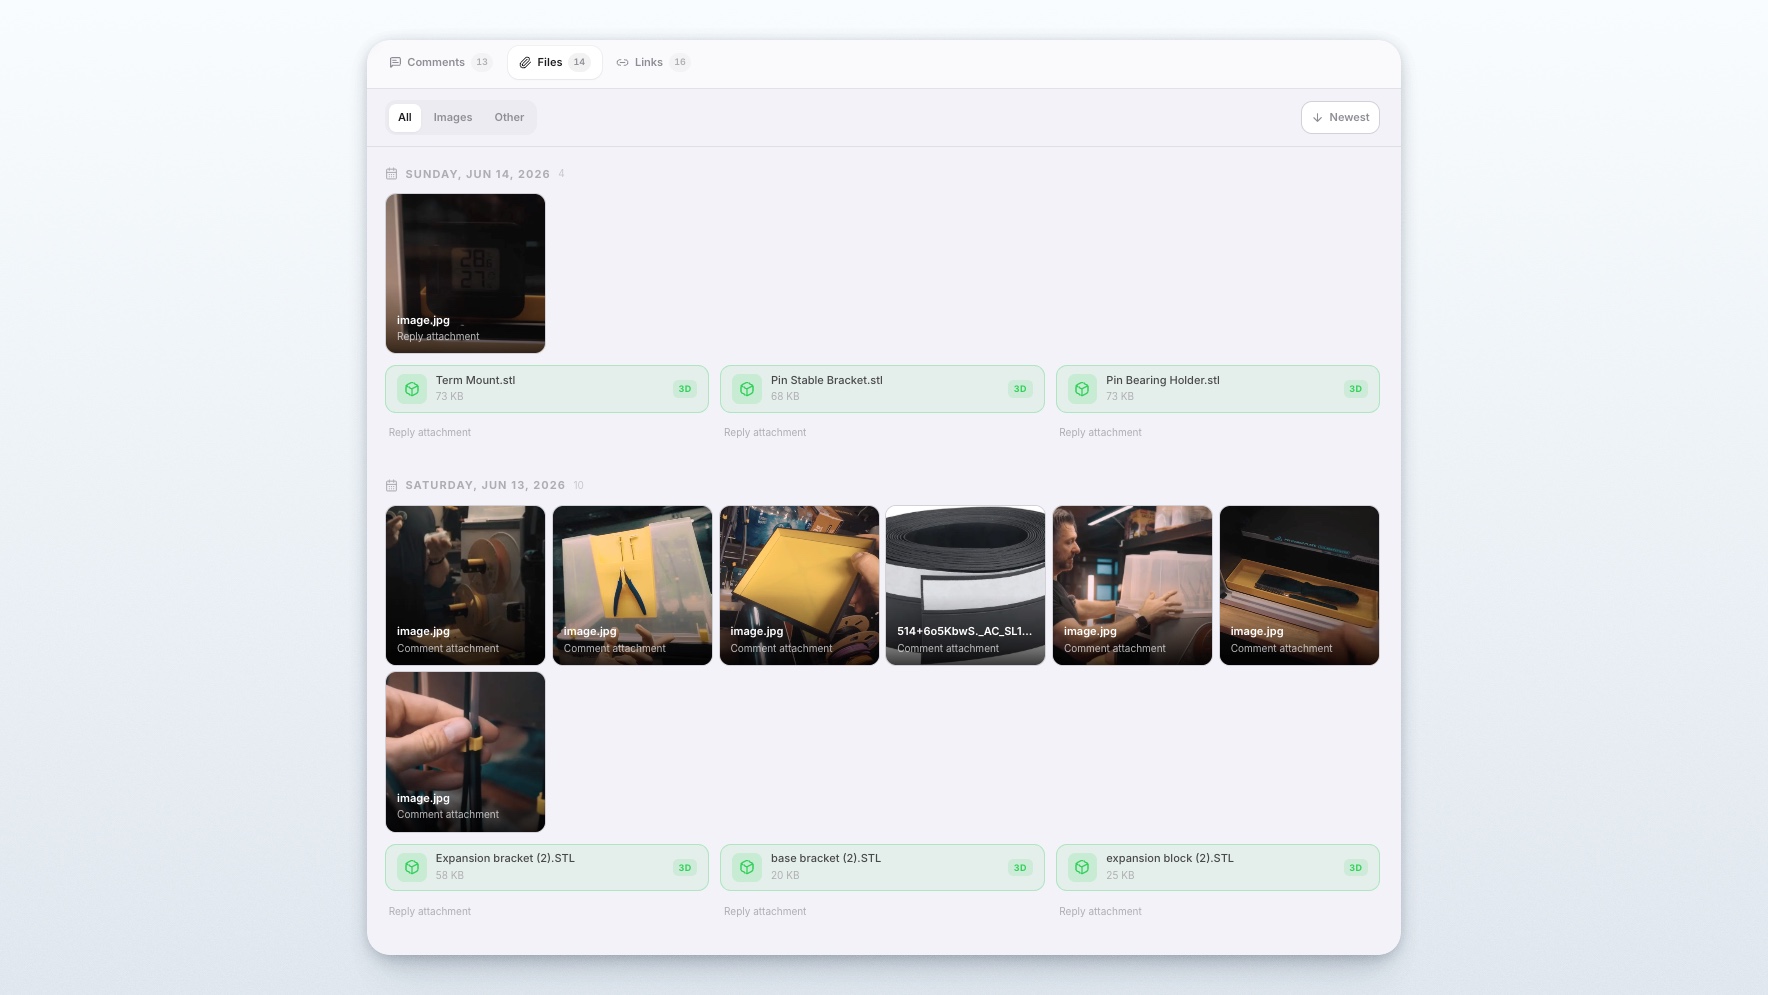This screenshot has width=1768, height=995.
Task: Click the cube icon for Pin Stable Bracket.stl
Action: click(x=747, y=389)
